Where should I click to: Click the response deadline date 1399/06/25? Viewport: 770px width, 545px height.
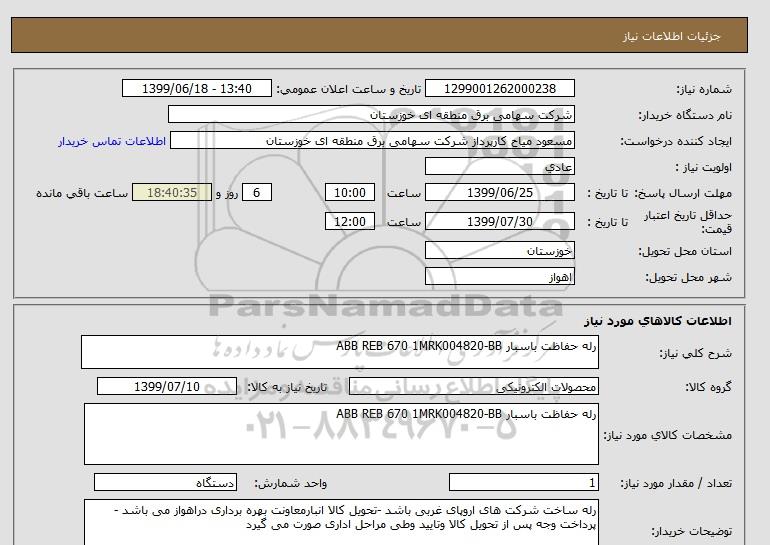point(501,193)
